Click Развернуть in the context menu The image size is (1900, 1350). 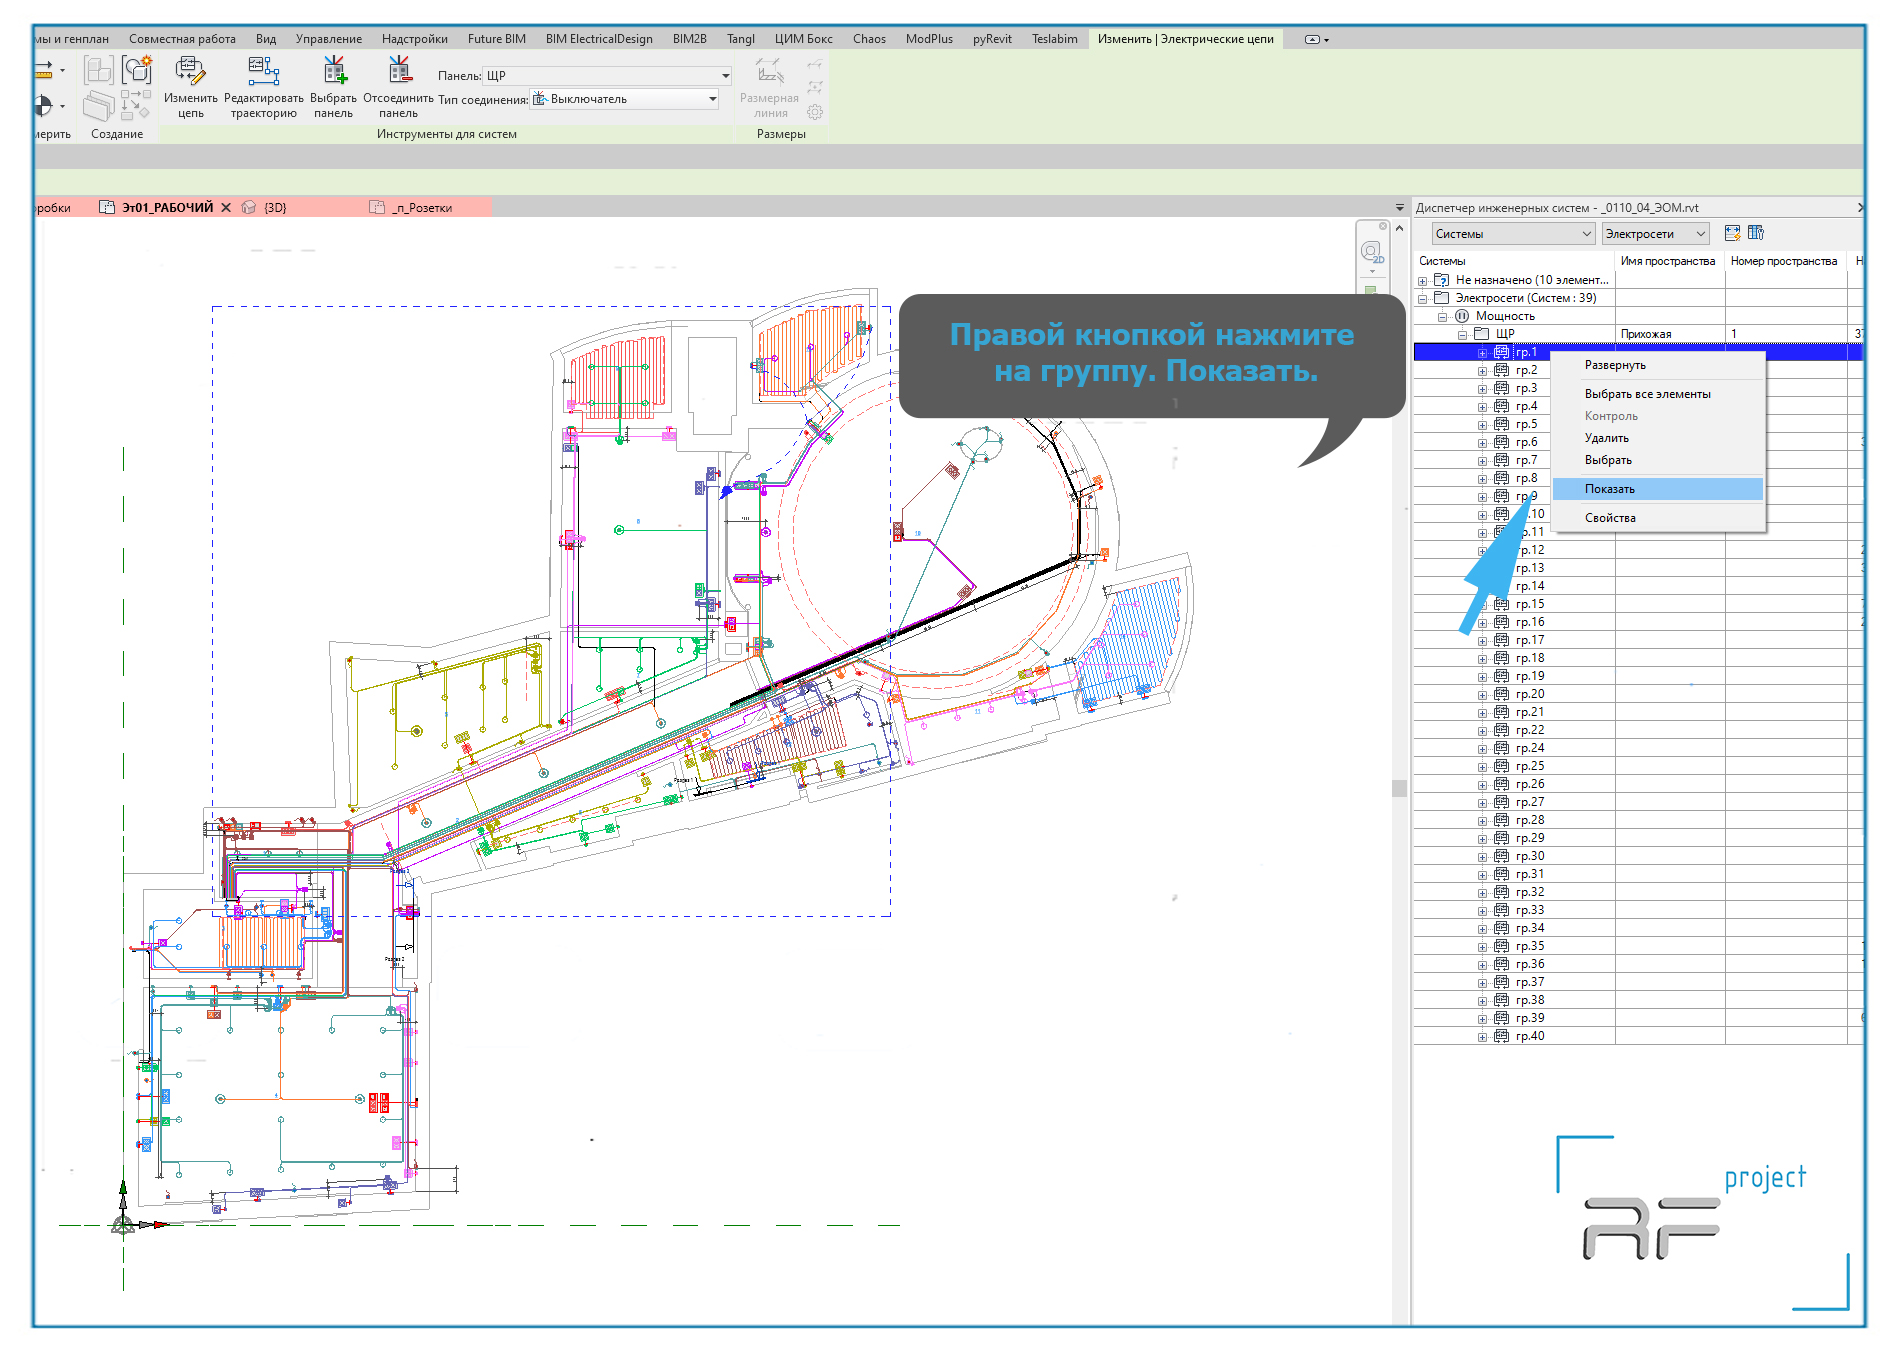(x=1657, y=365)
